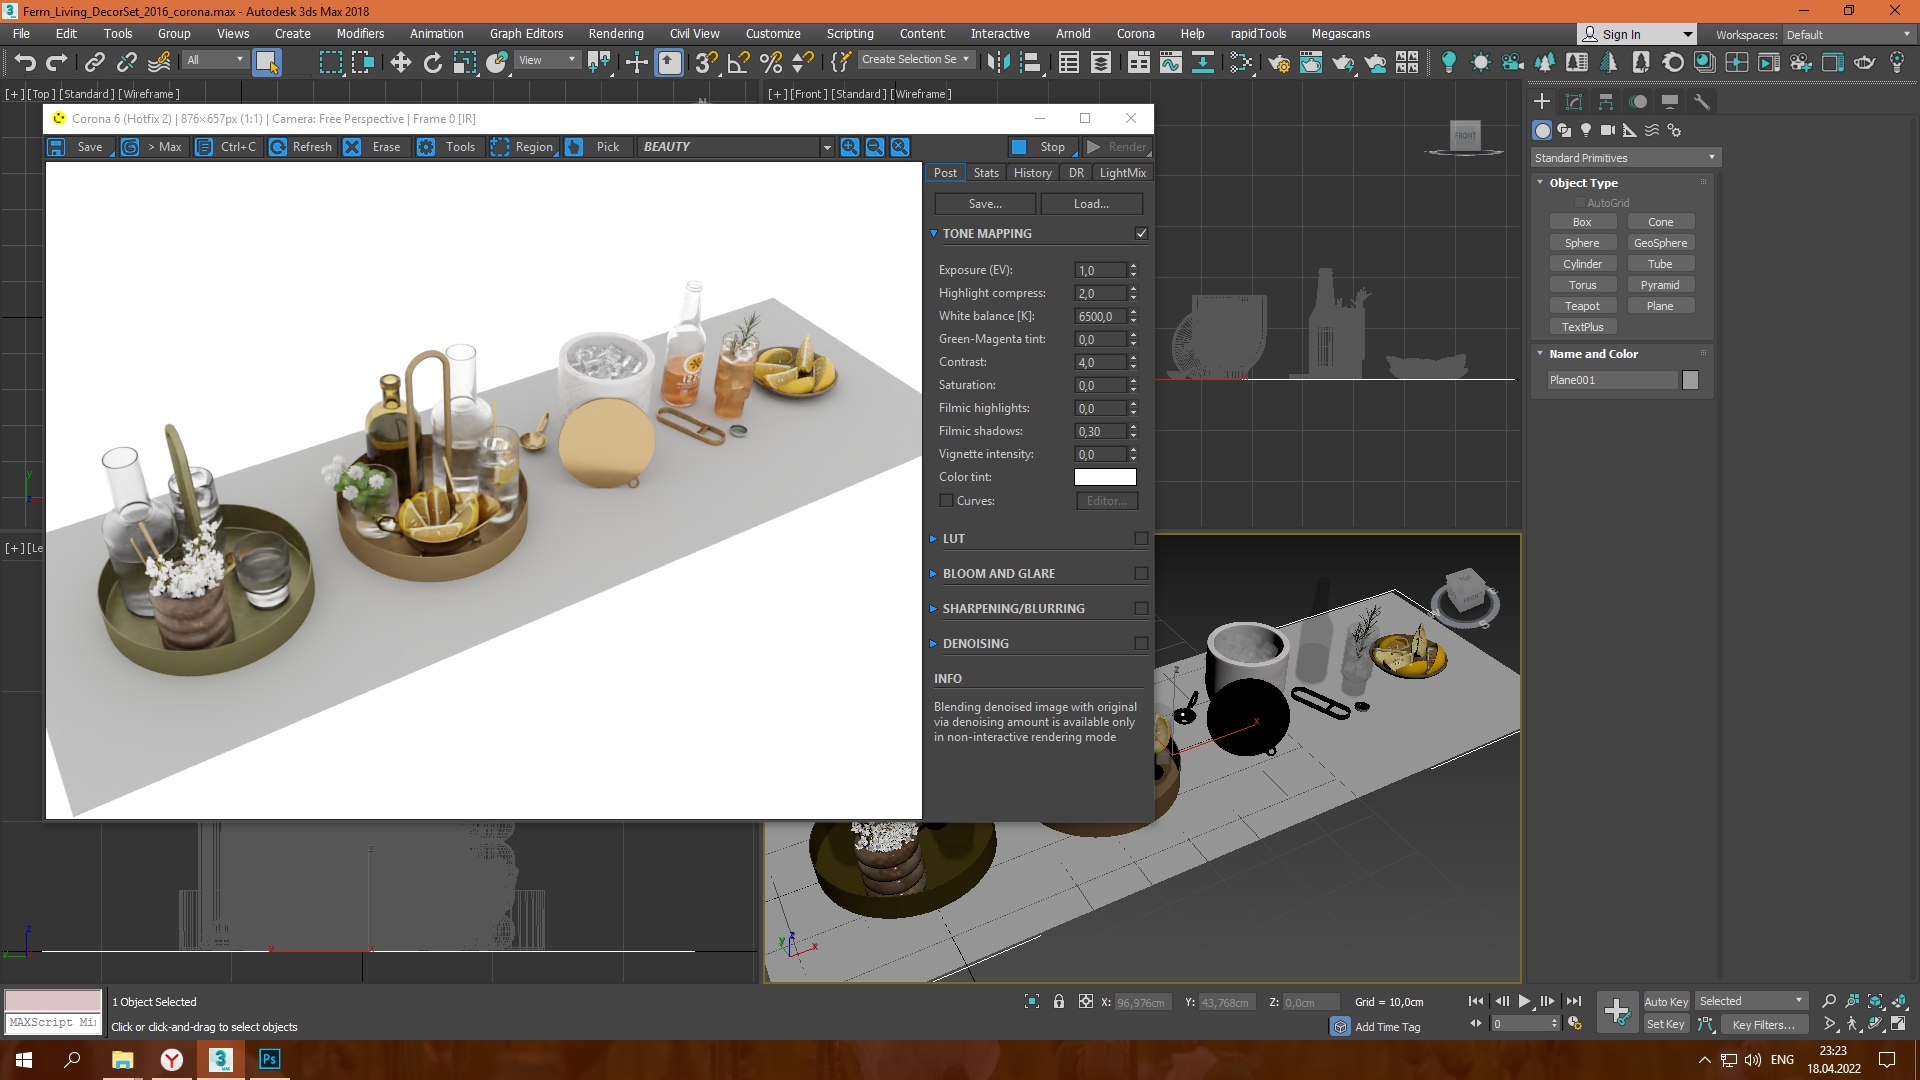This screenshot has width=1920, height=1080.
Task: Enable the Bloom and Glare checkbox
Action: tap(1141, 573)
